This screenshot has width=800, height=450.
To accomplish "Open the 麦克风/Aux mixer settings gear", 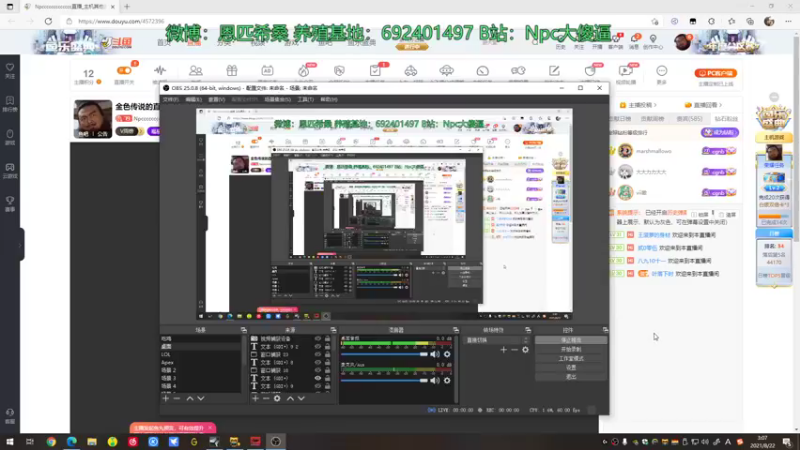I will (447, 381).
